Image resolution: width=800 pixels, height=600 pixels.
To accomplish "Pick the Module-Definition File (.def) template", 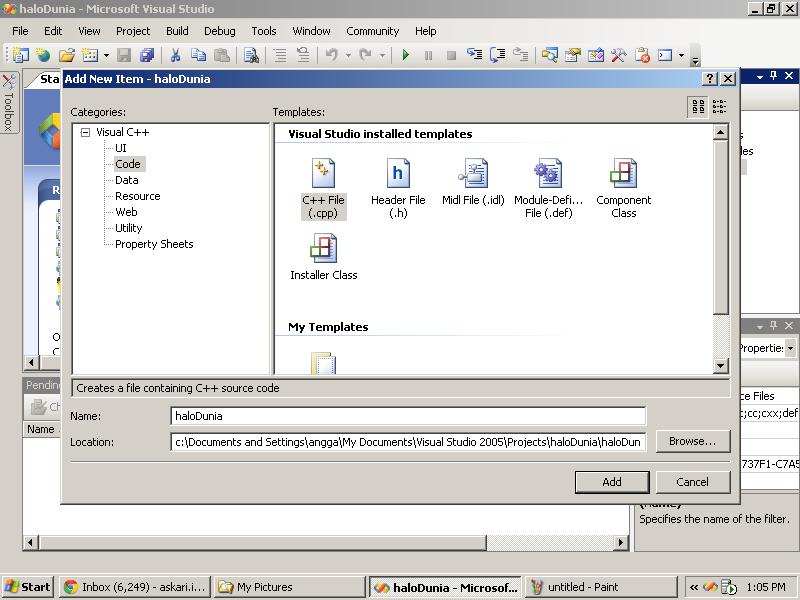I will click(548, 189).
